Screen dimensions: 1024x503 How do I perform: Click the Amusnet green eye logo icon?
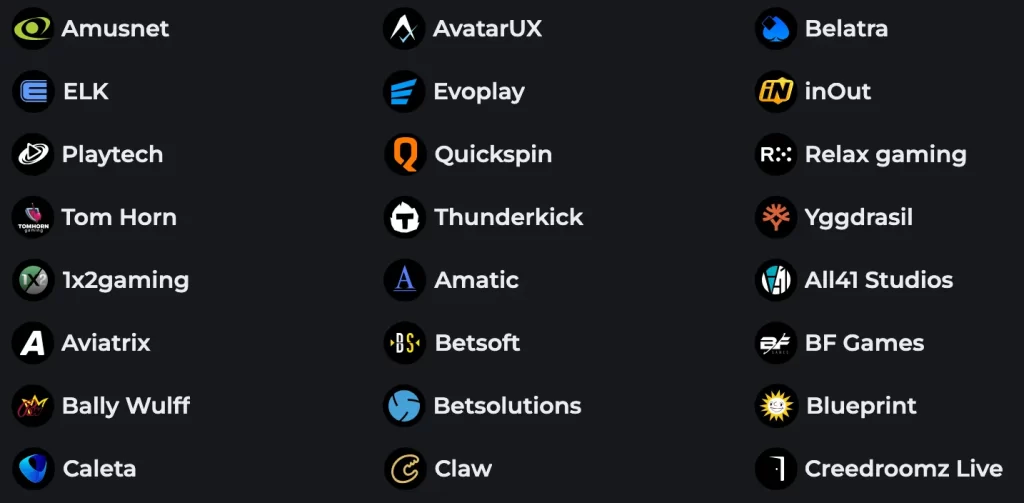point(33,28)
